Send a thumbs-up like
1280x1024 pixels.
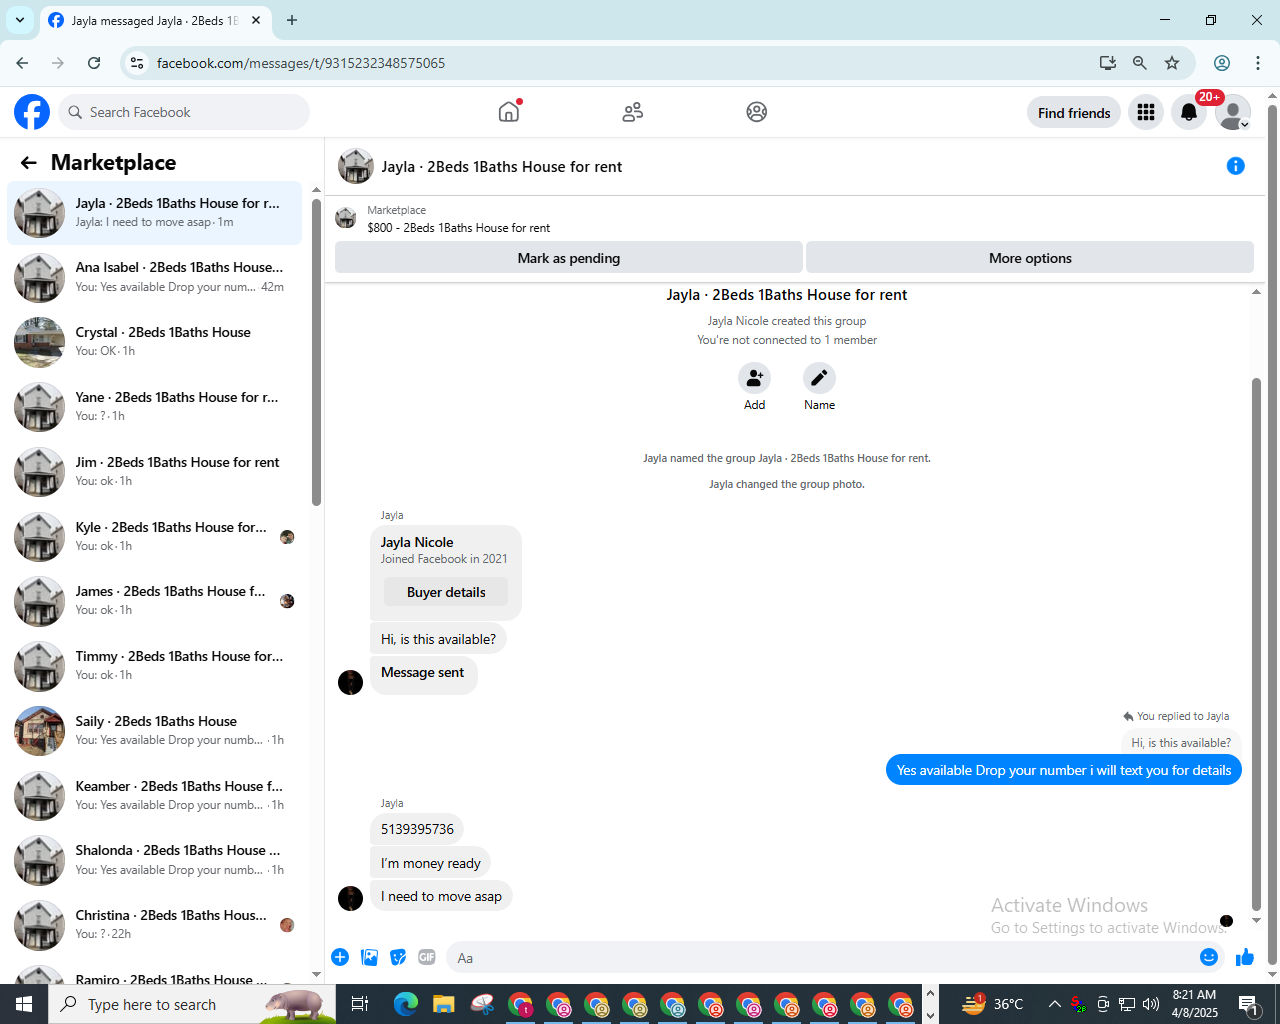(x=1245, y=957)
